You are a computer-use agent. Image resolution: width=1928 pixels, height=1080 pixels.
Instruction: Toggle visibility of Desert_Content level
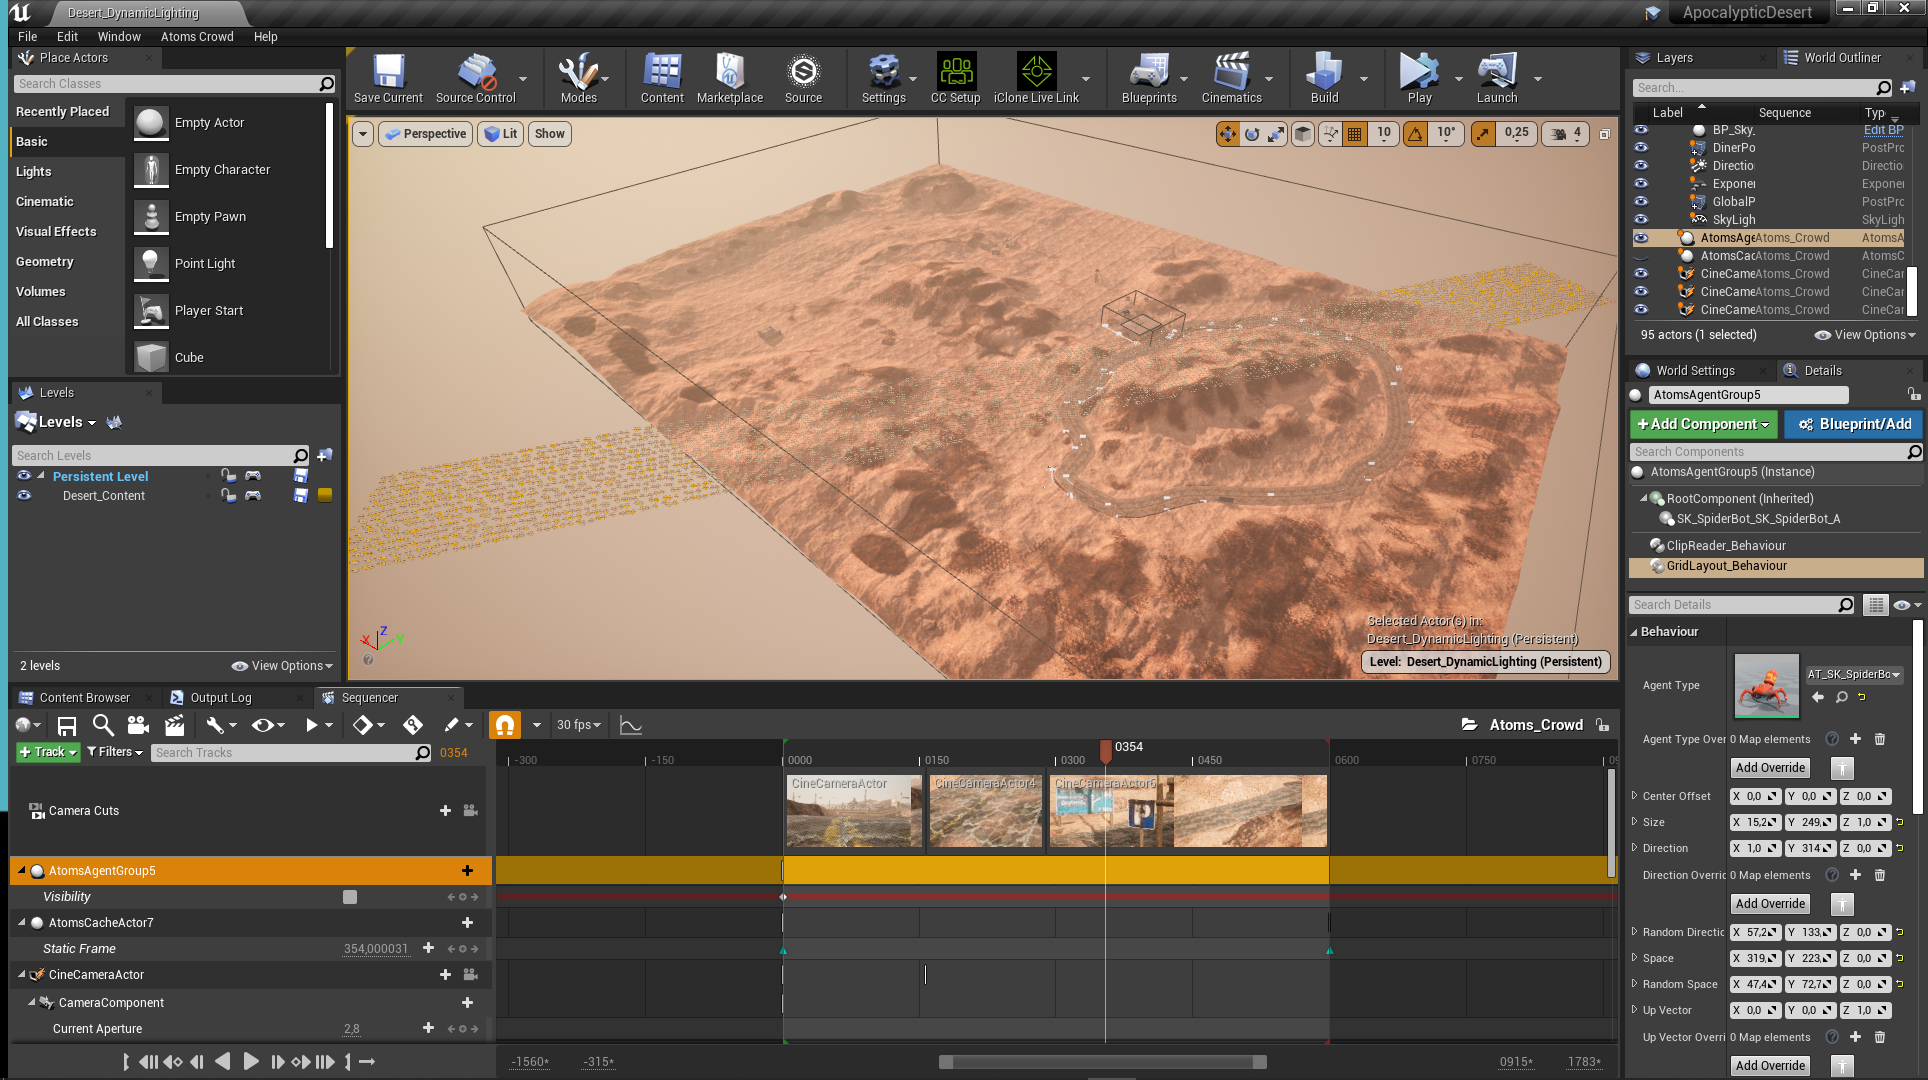pyautogui.click(x=24, y=495)
